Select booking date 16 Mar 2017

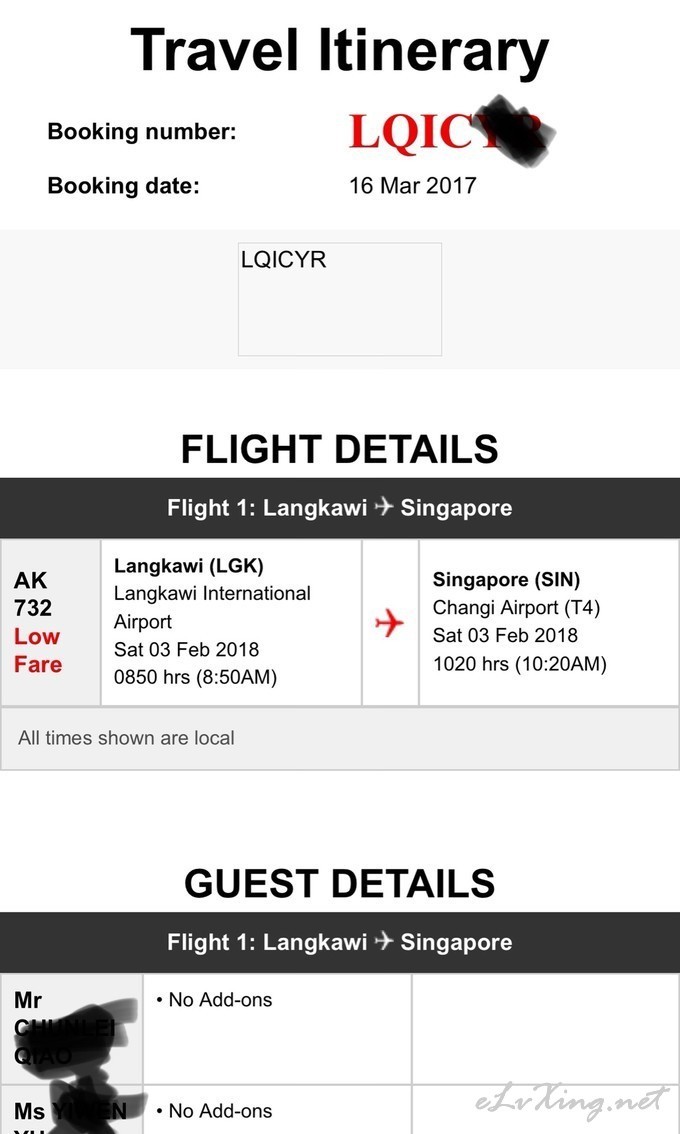coord(413,186)
